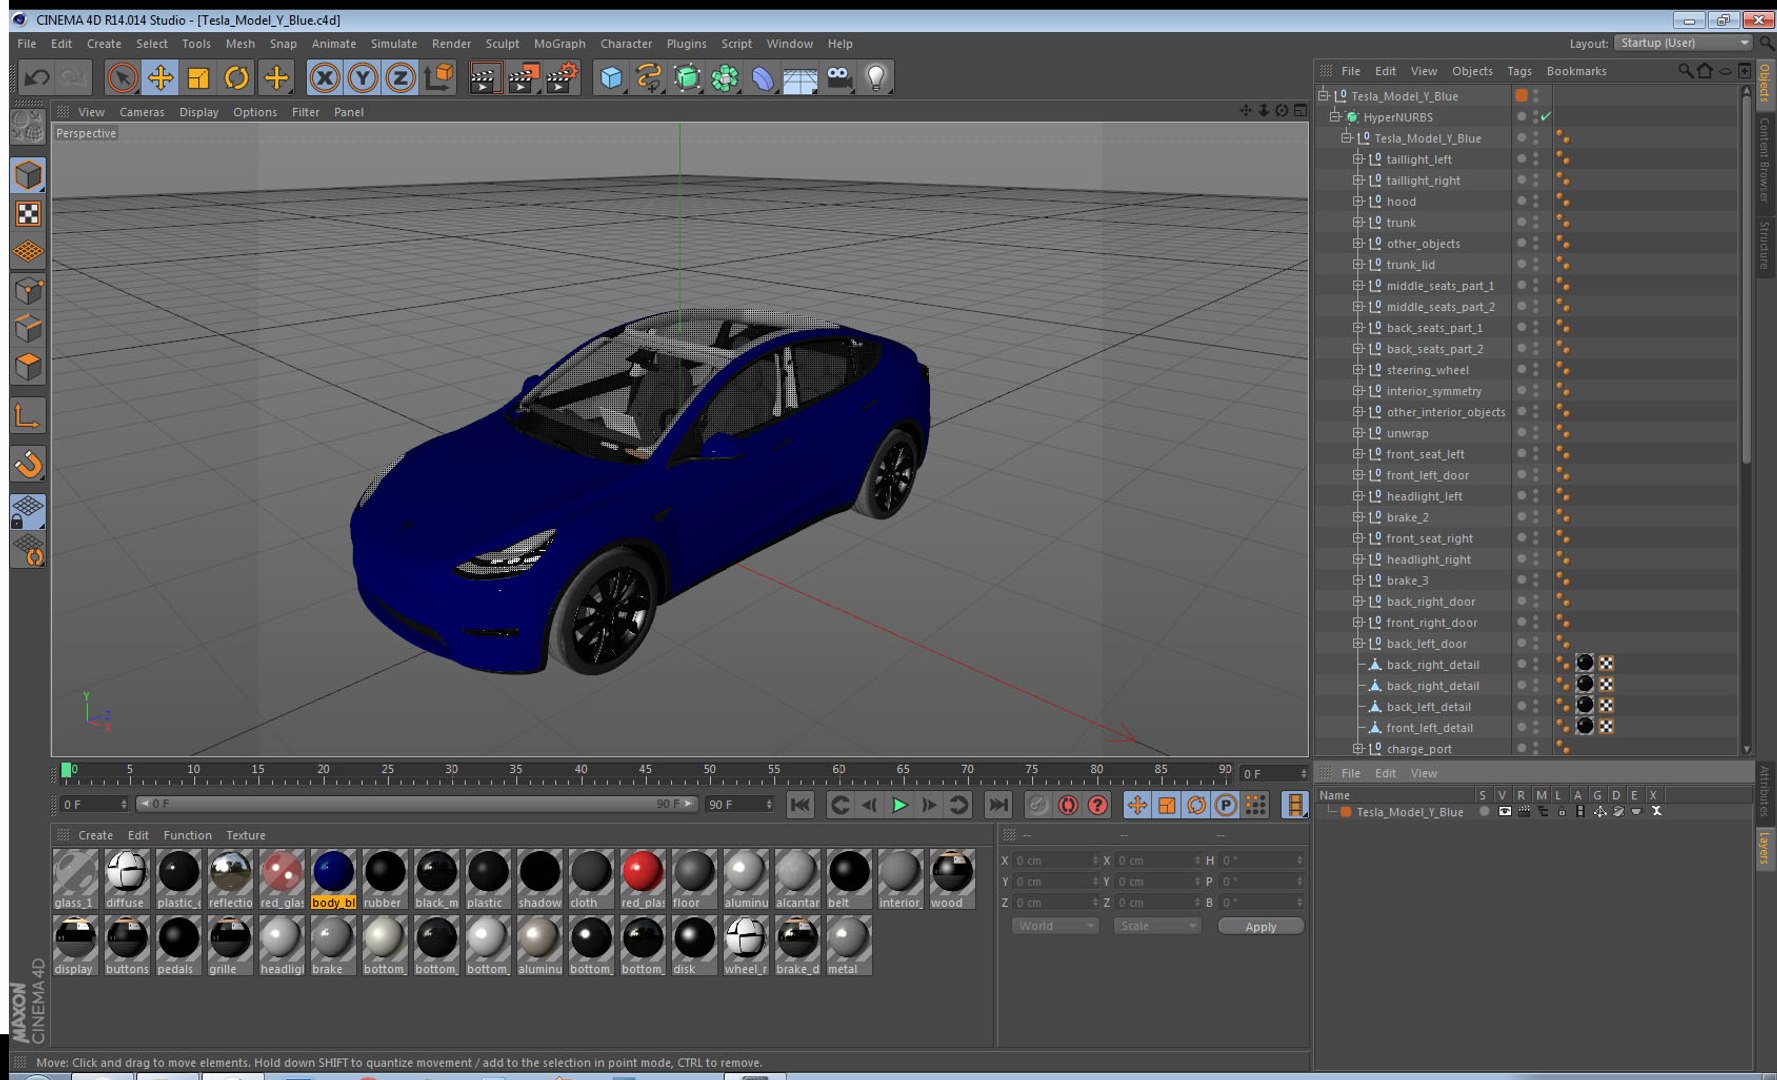The width and height of the screenshot is (1777, 1080).
Task: Select the Live Selection tool
Action: [x=122, y=77]
